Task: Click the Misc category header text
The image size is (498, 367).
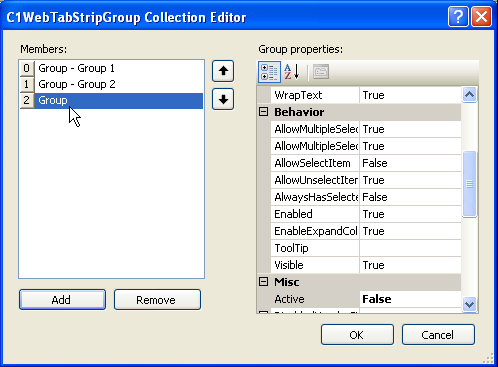Action: pos(287,282)
